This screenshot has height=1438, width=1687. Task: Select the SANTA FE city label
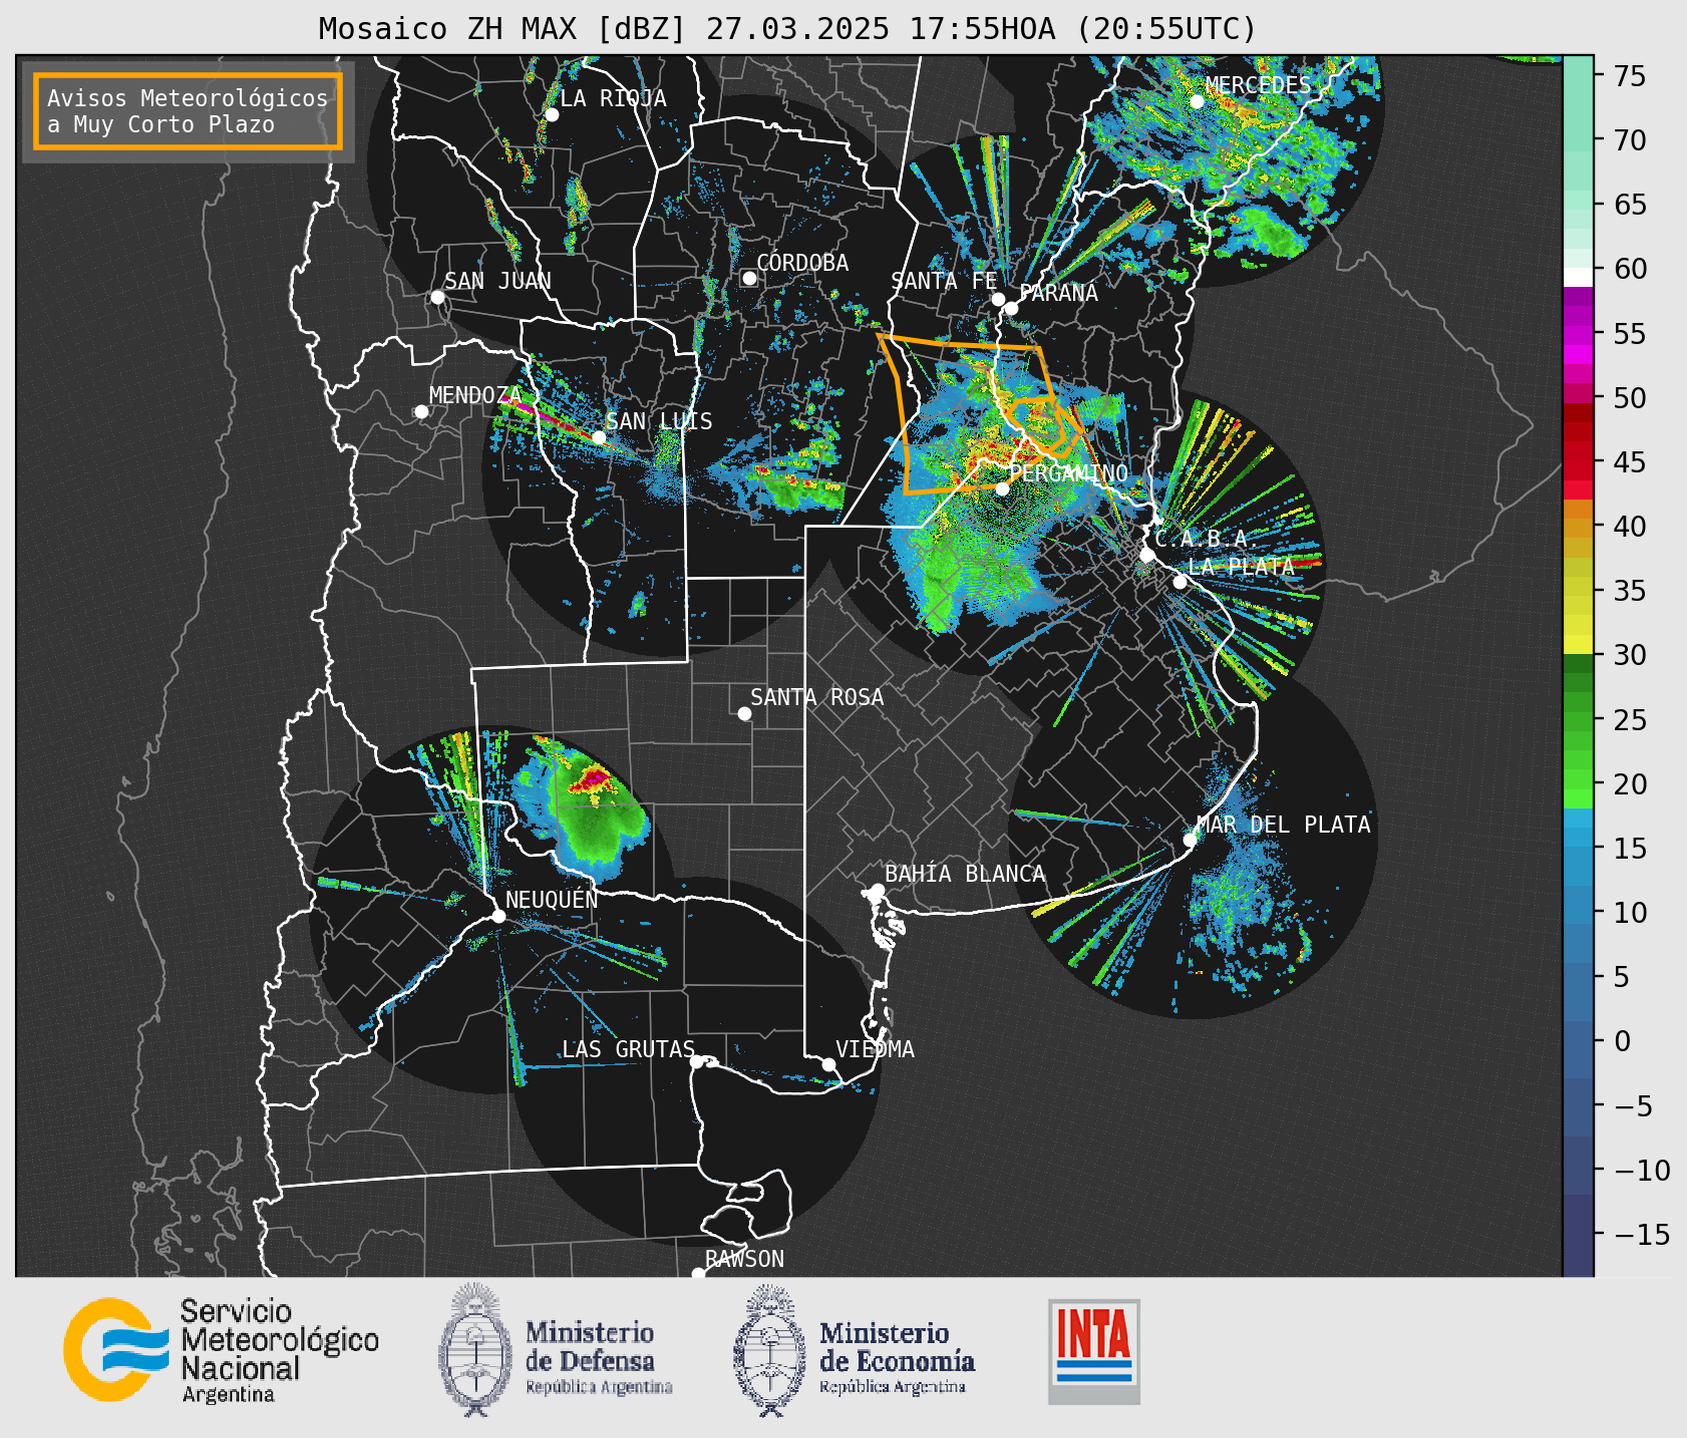pyautogui.click(x=944, y=281)
